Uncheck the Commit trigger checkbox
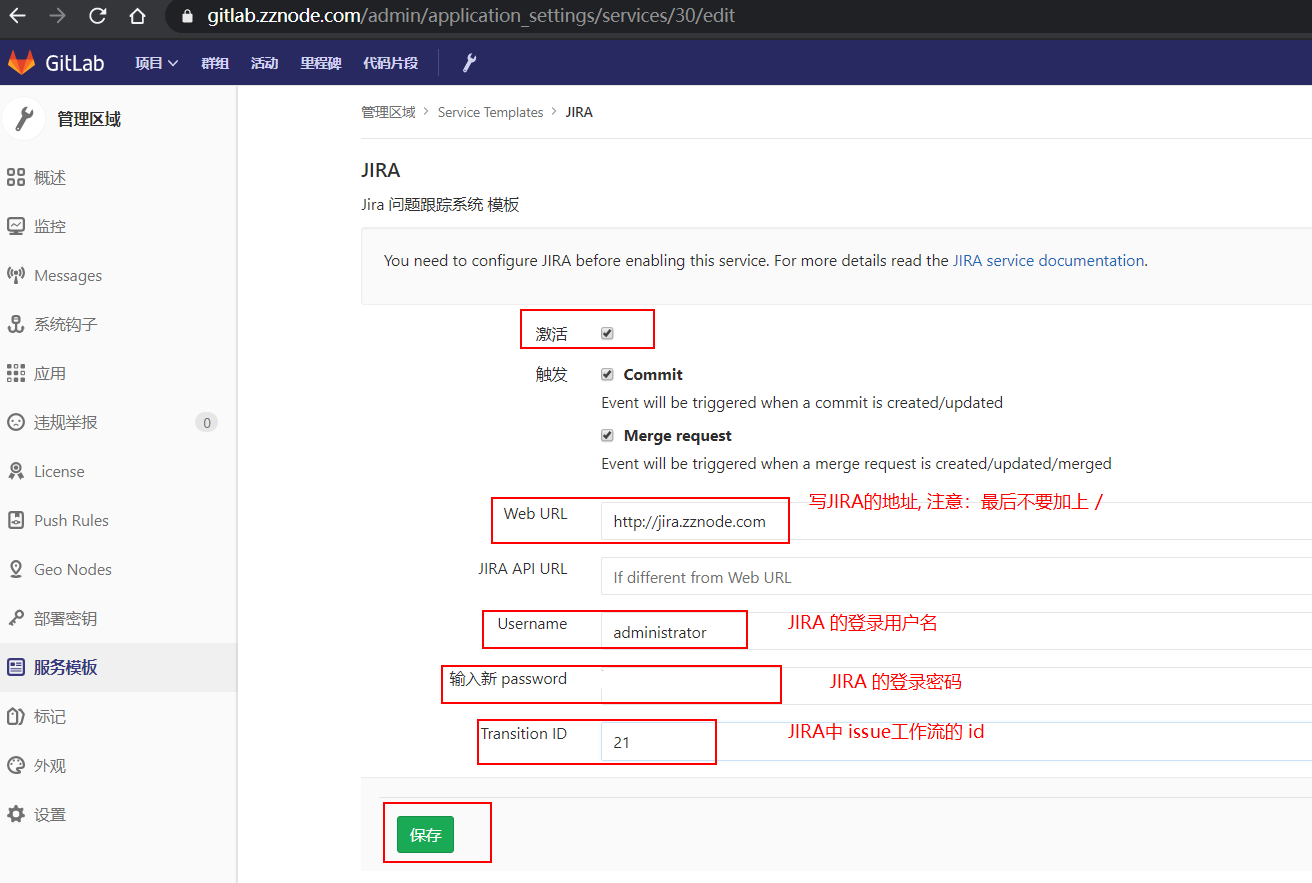 (x=607, y=374)
